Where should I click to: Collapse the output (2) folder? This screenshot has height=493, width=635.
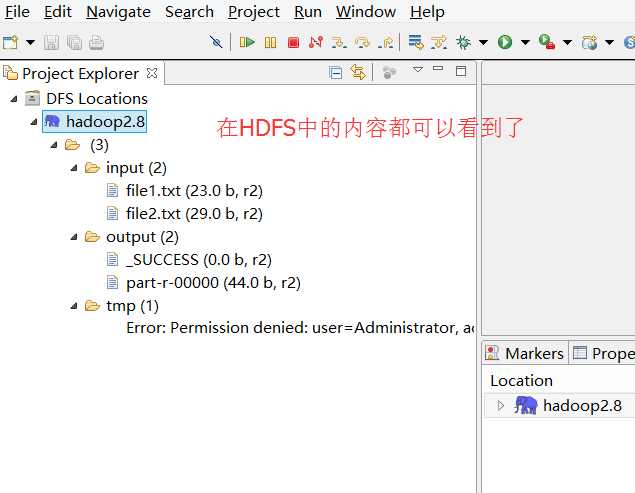pyautogui.click(x=74, y=237)
